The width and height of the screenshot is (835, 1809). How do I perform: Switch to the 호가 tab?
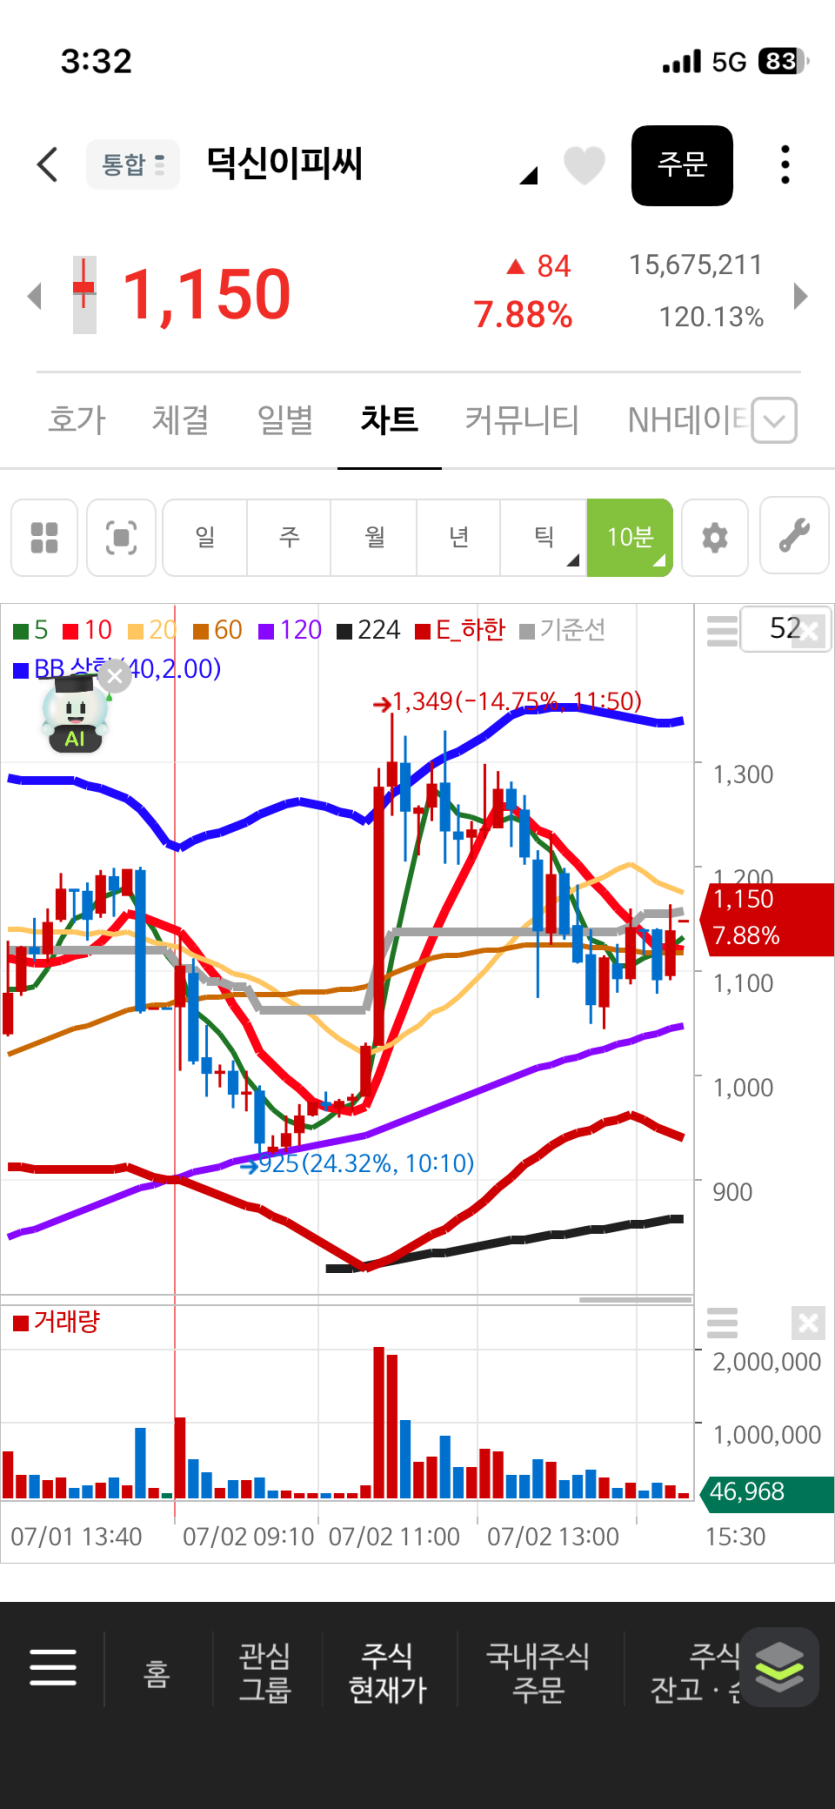click(x=77, y=420)
